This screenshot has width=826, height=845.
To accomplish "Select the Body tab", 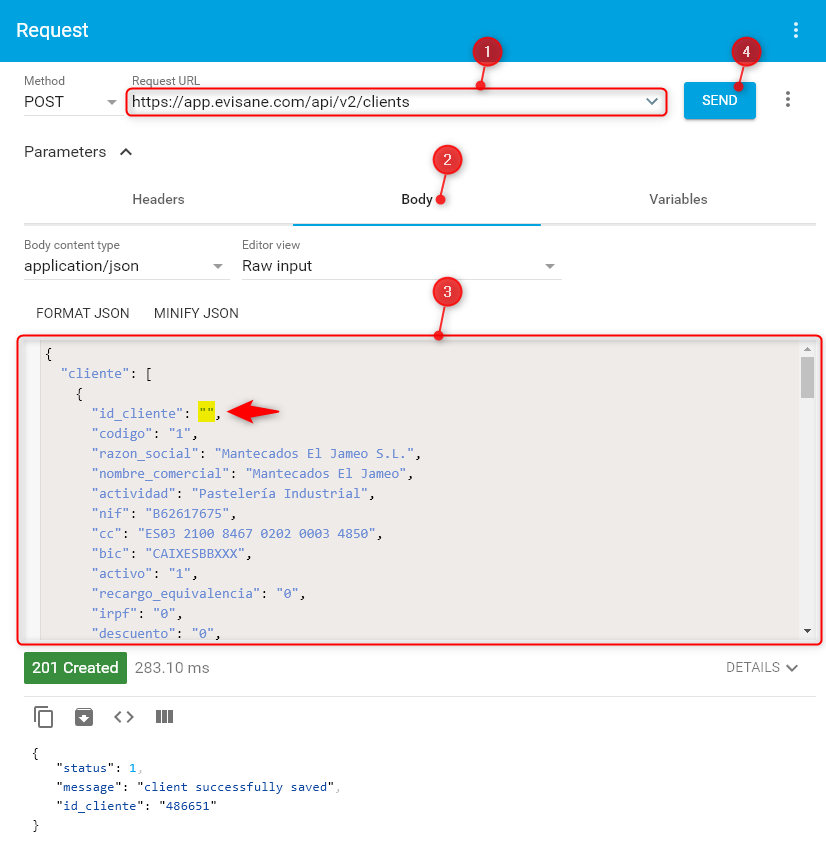I will coord(416,199).
